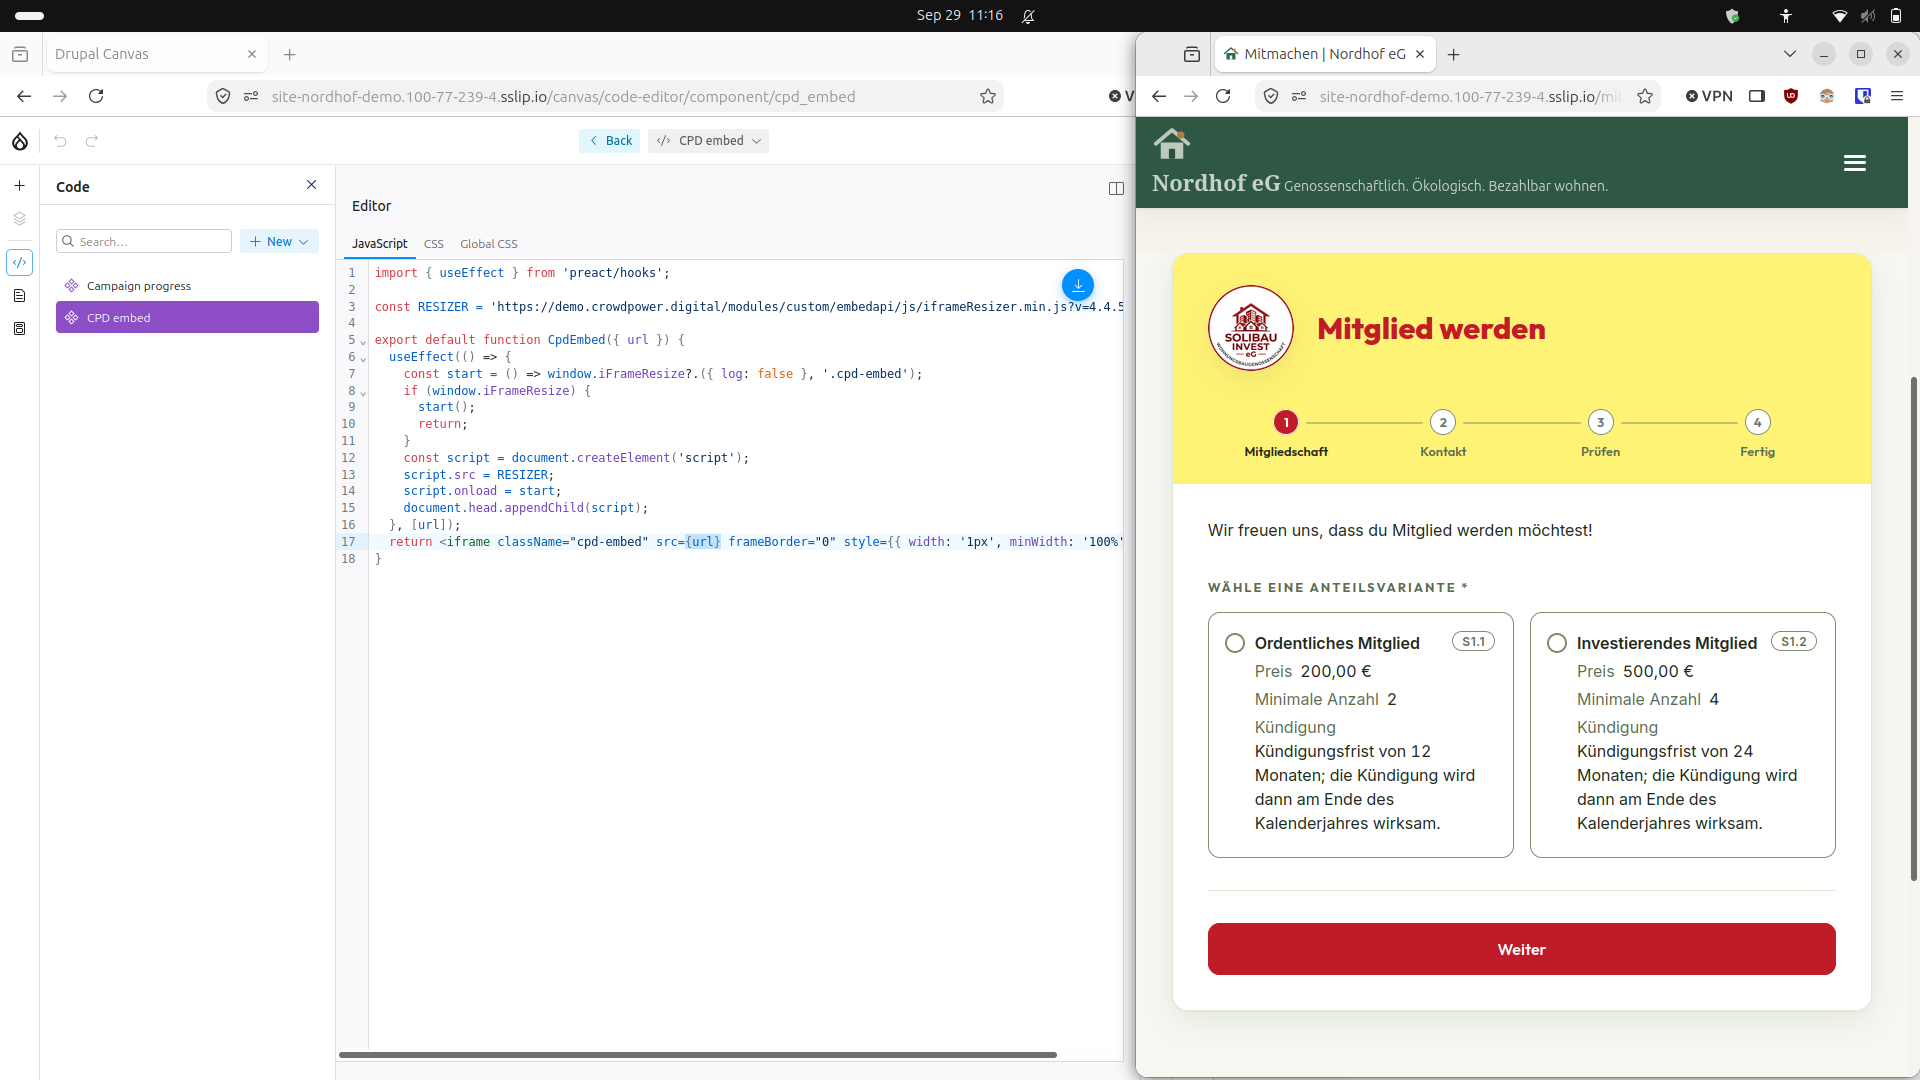Collapse code fold at line 6

coord(363,358)
